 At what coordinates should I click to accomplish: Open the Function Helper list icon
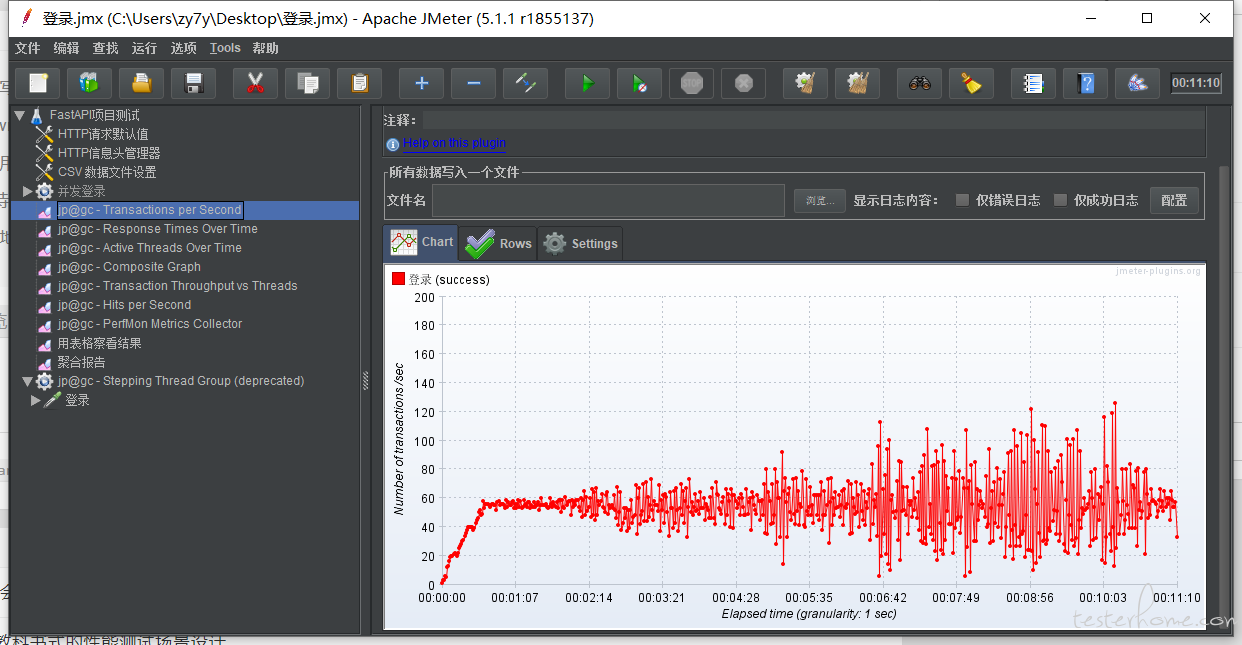(x=1033, y=84)
